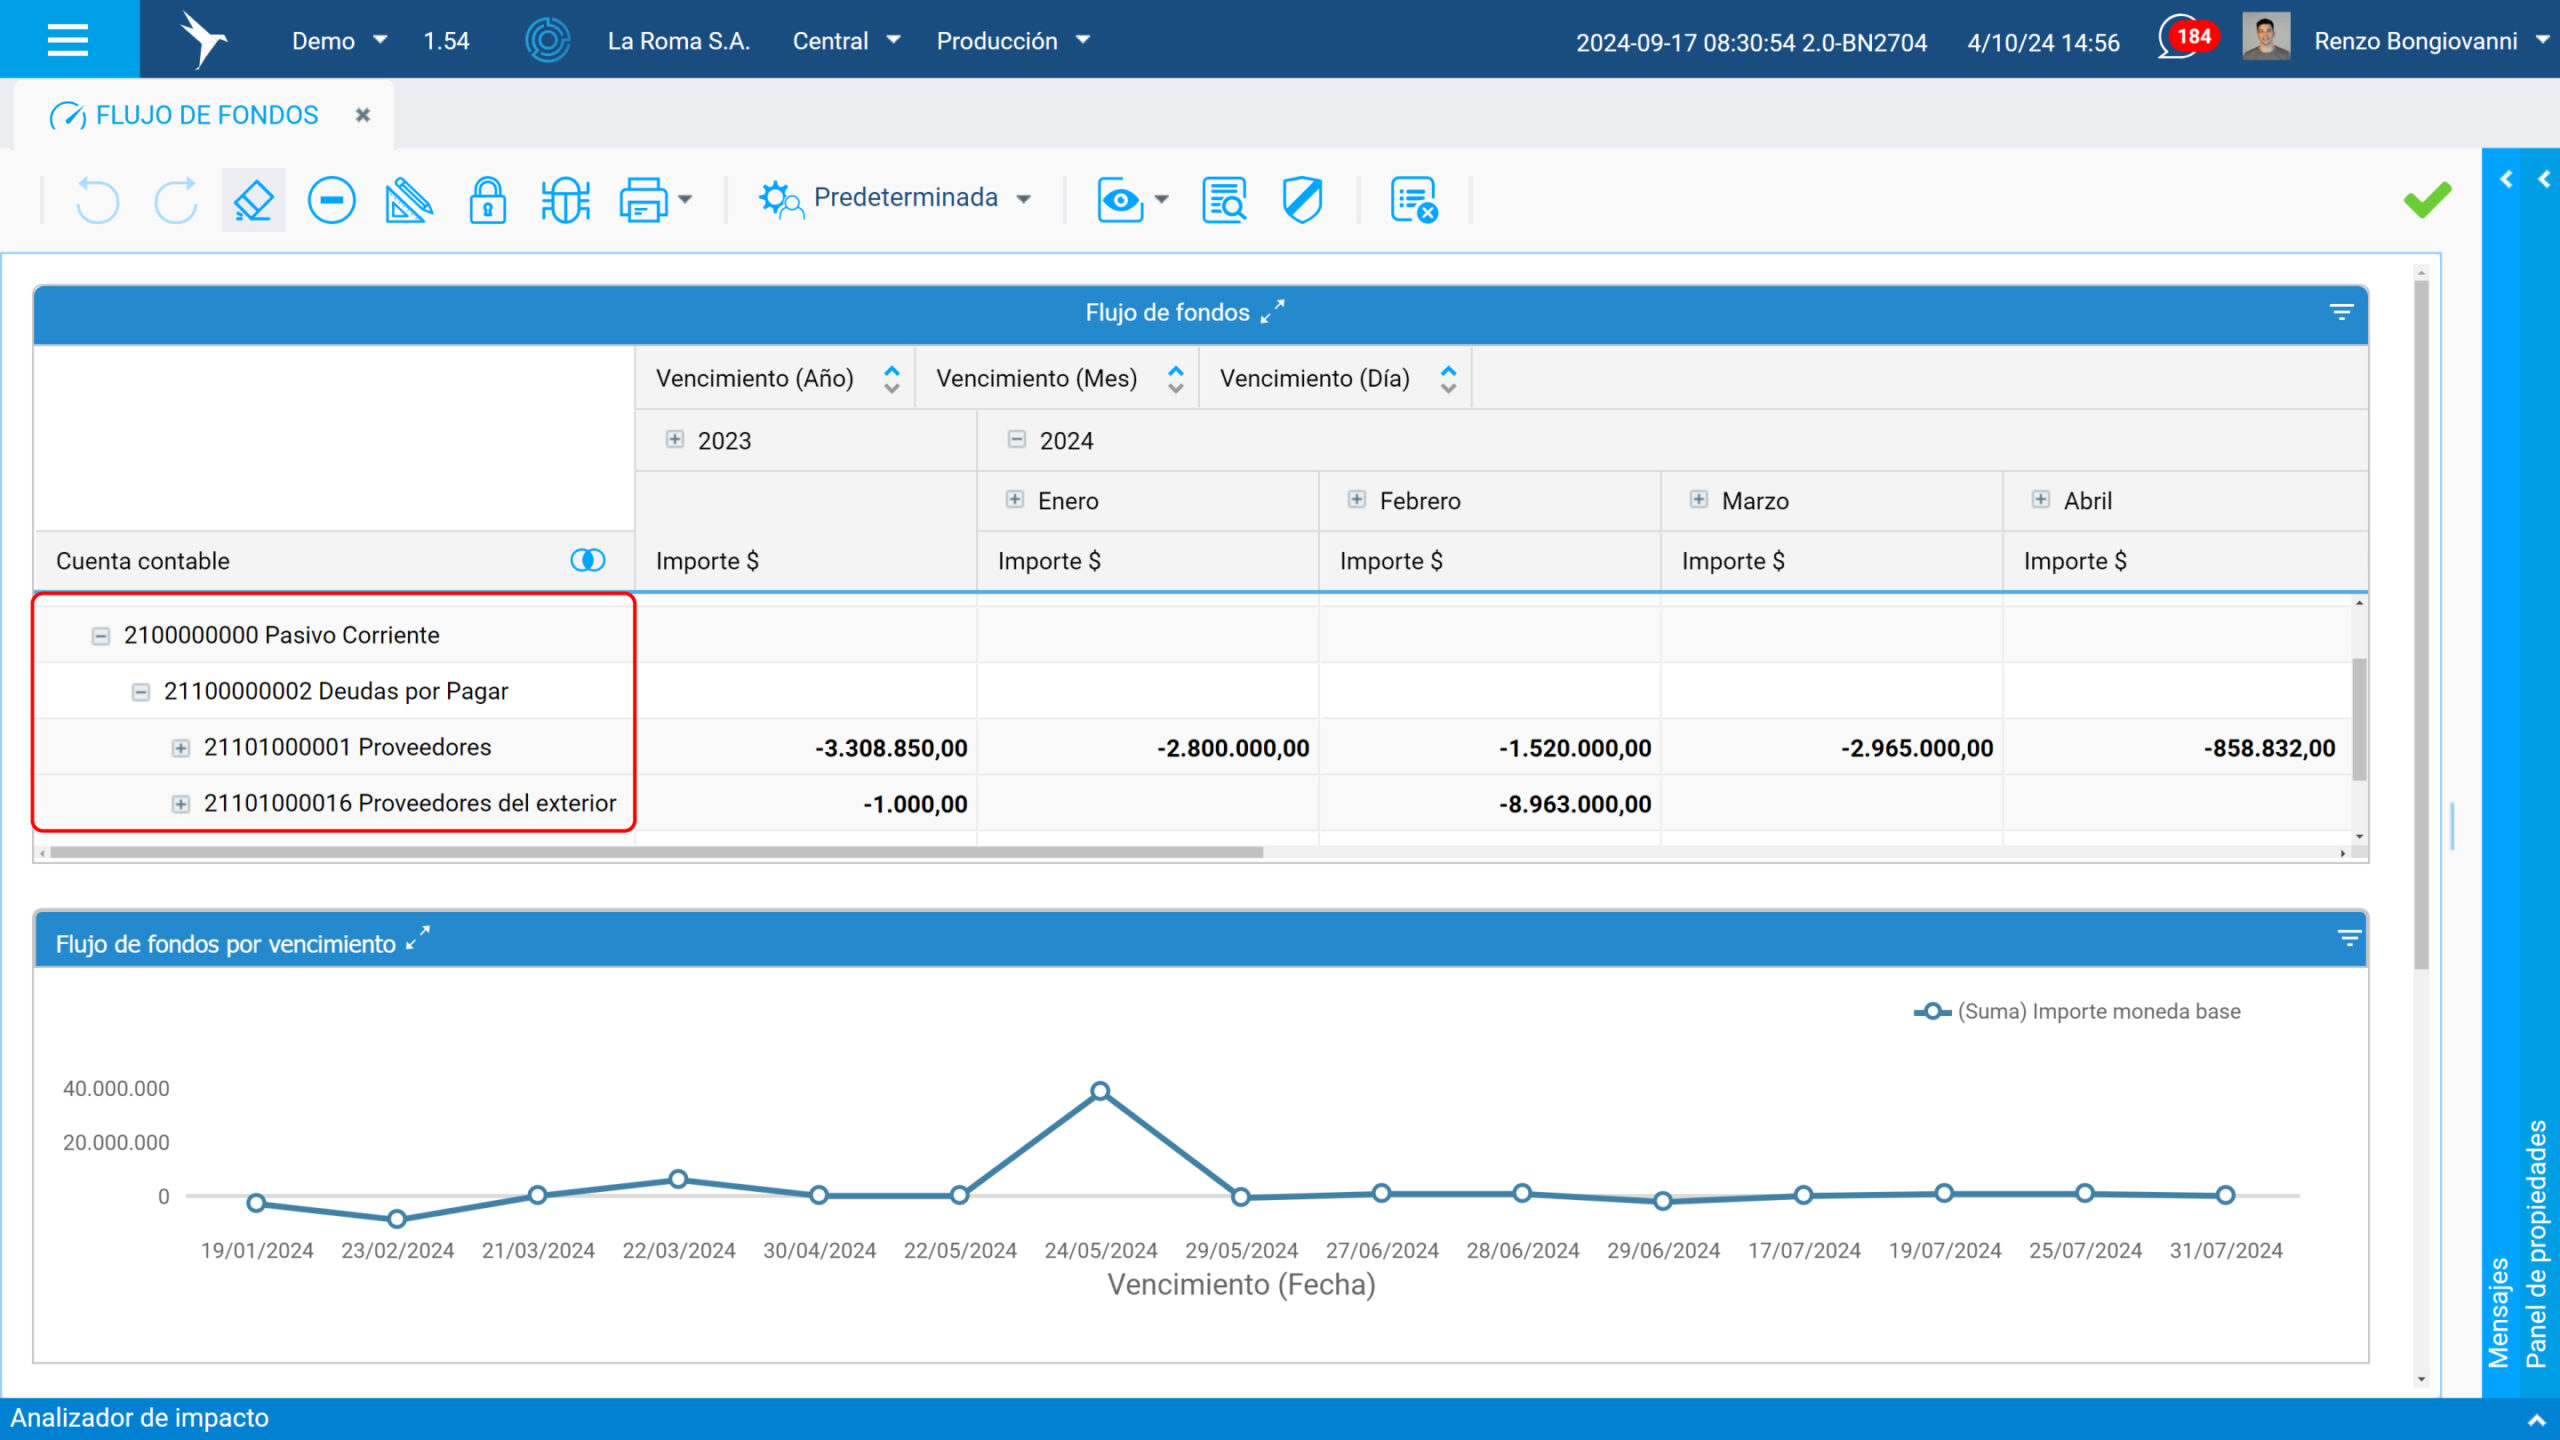The width and height of the screenshot is (2560, 1440).
Task: Open the Panel de propiedades side tab
Action: coord(2537,1243)
